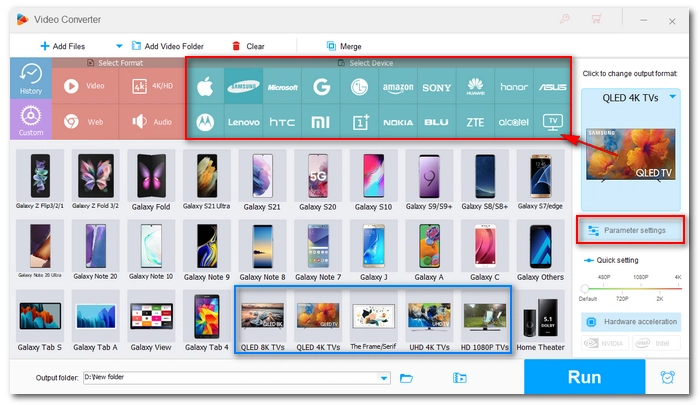Expand the Add Files dropdown arrow

(119, 46)
